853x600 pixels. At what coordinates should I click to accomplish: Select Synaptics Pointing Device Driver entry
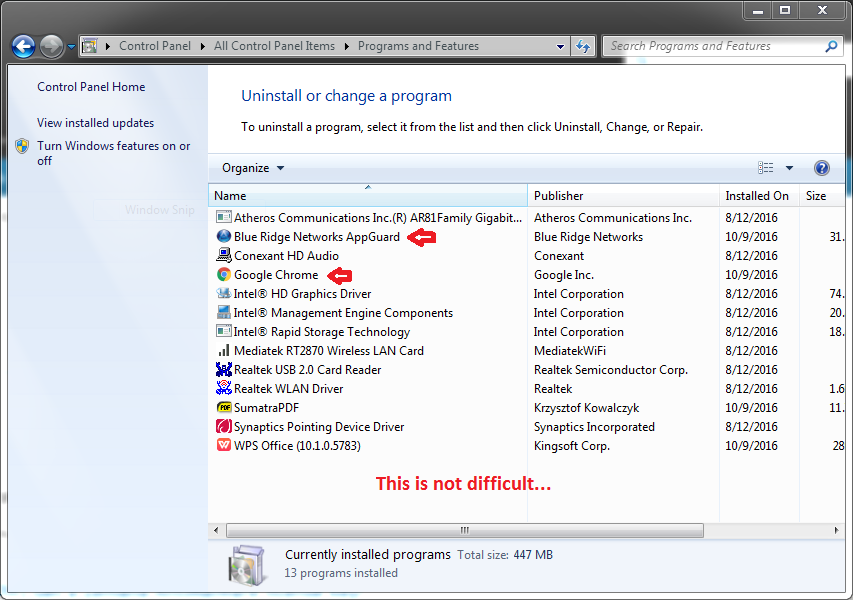pyautogui.click(x=319, y=427)
